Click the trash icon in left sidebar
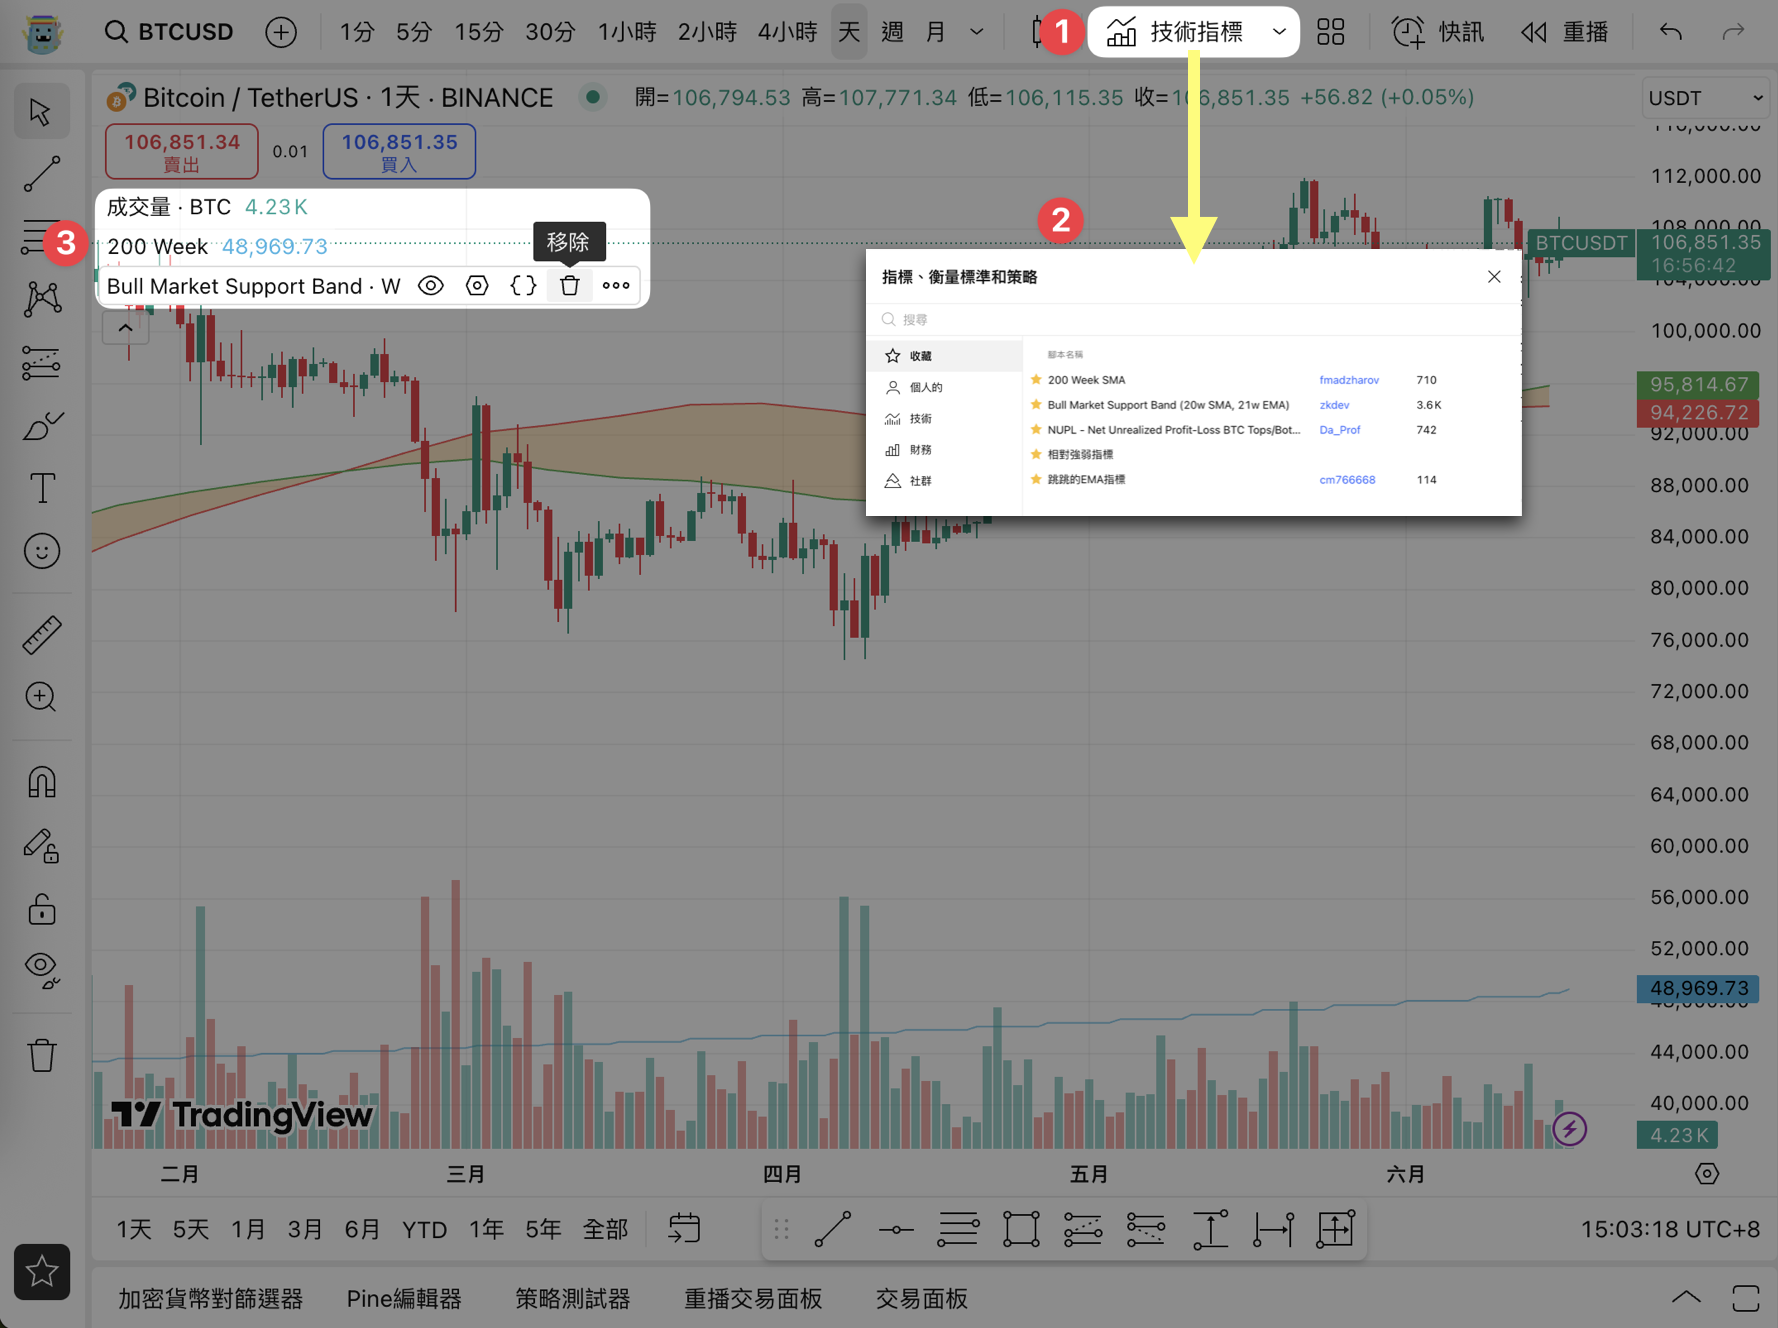Screen dimensions: 1778x1328 point(41,1055)
